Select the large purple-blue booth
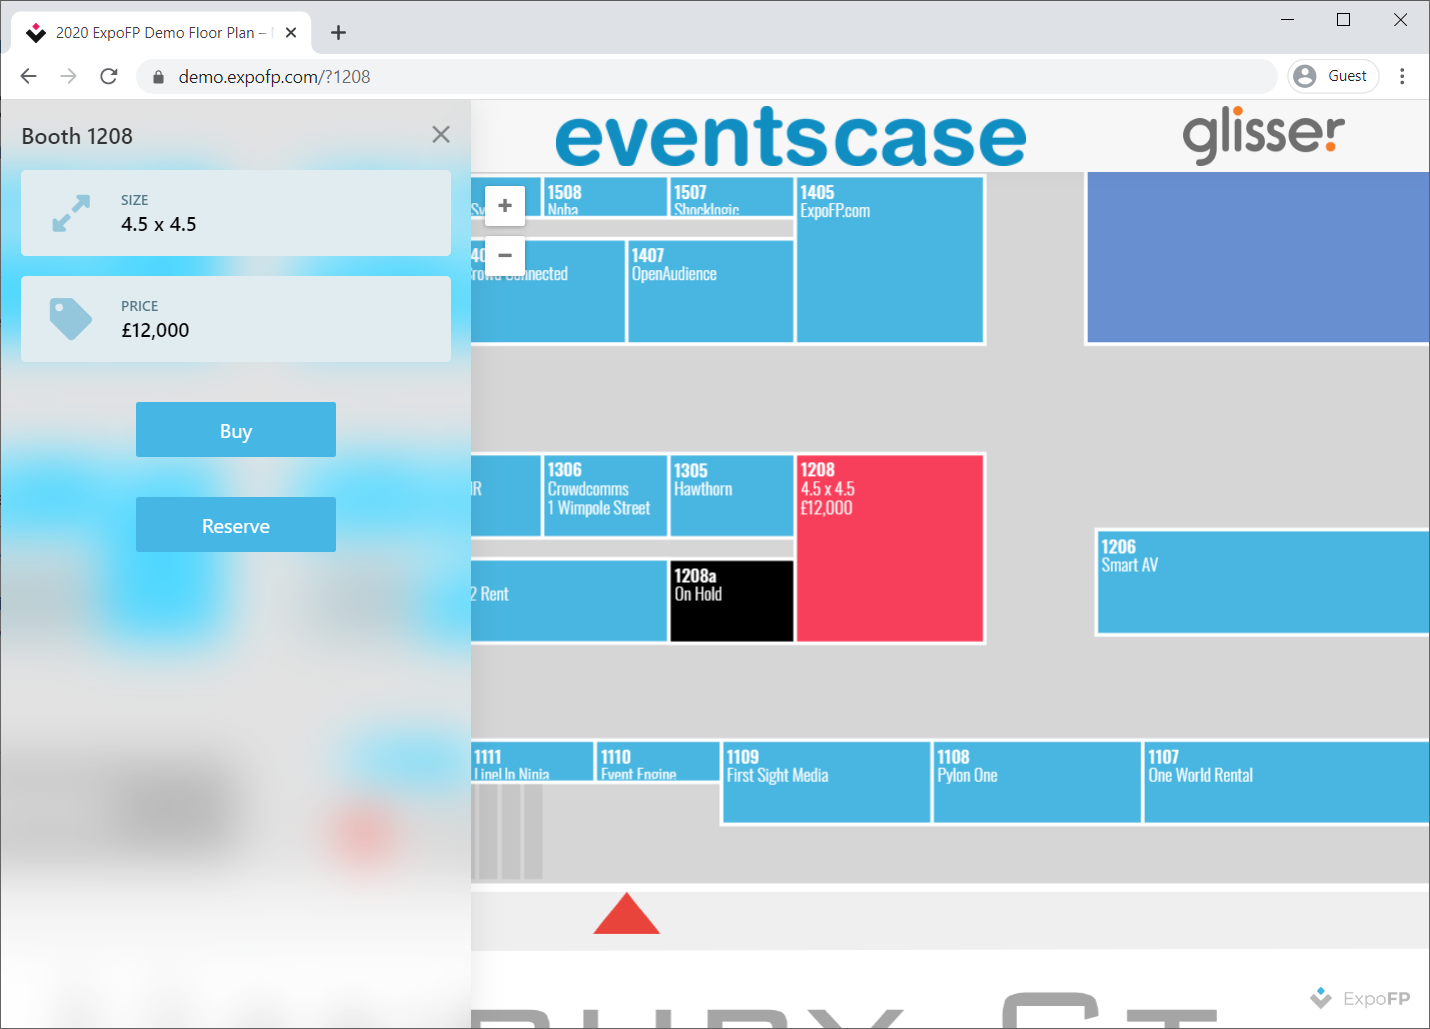 (1258, 257)
